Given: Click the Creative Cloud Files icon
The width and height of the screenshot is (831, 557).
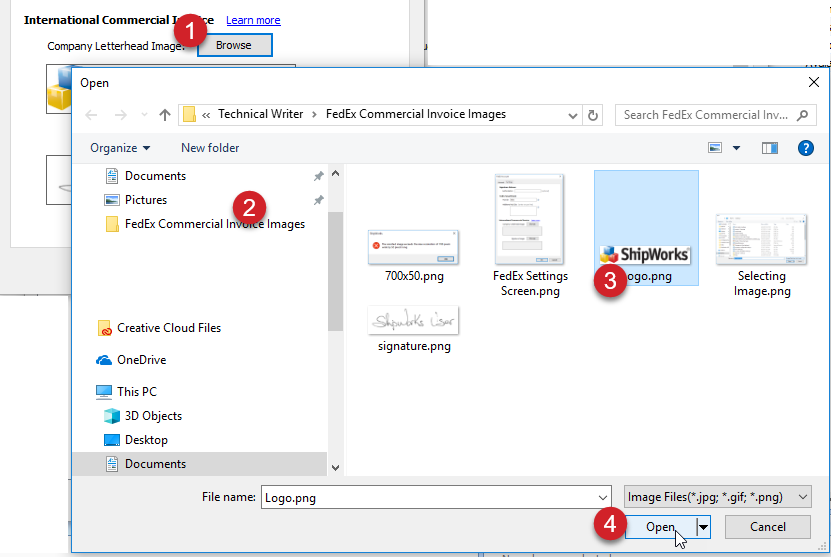Looking at the screenshot, I should click(x=104, y=328).
